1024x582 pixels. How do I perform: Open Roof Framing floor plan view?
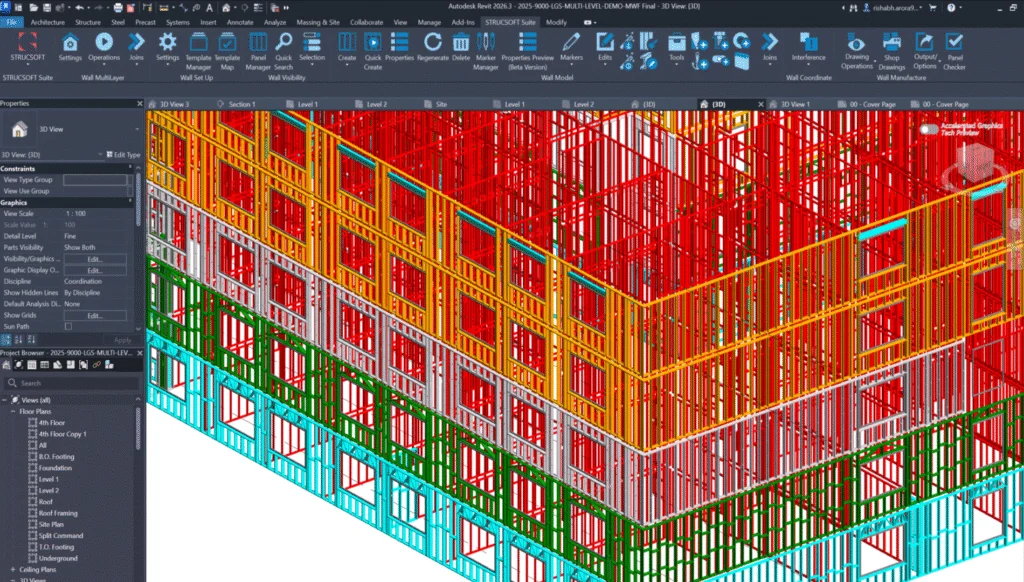(62, 513)
